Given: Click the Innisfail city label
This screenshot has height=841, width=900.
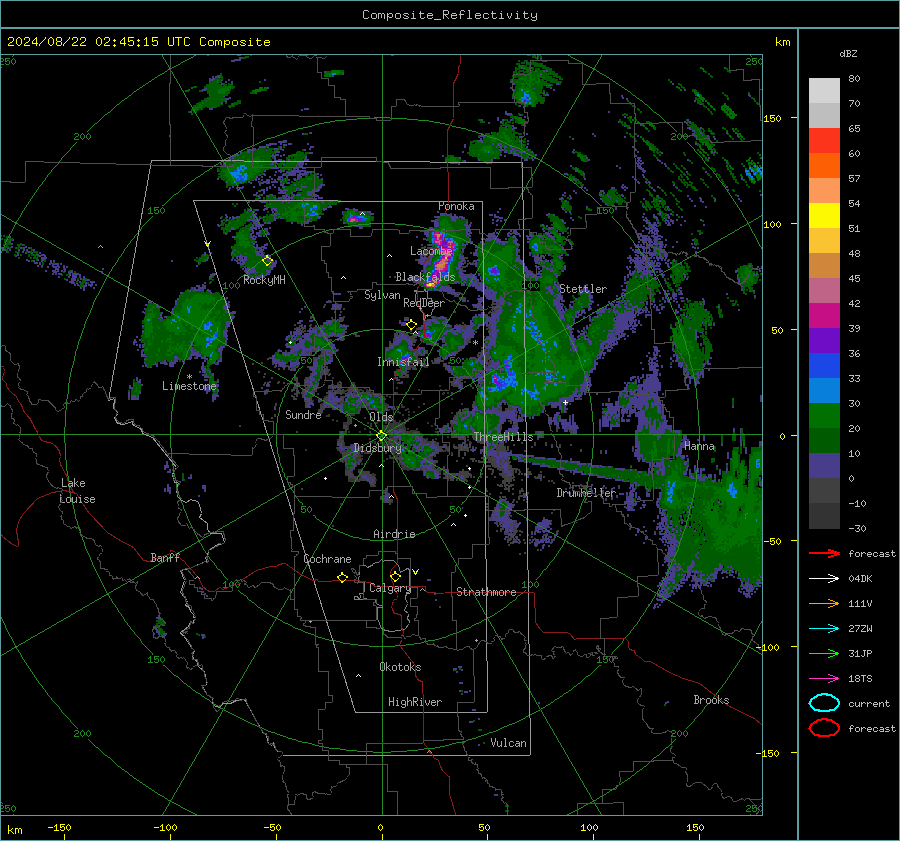Looking at the screenshot, I should (403, 362).
